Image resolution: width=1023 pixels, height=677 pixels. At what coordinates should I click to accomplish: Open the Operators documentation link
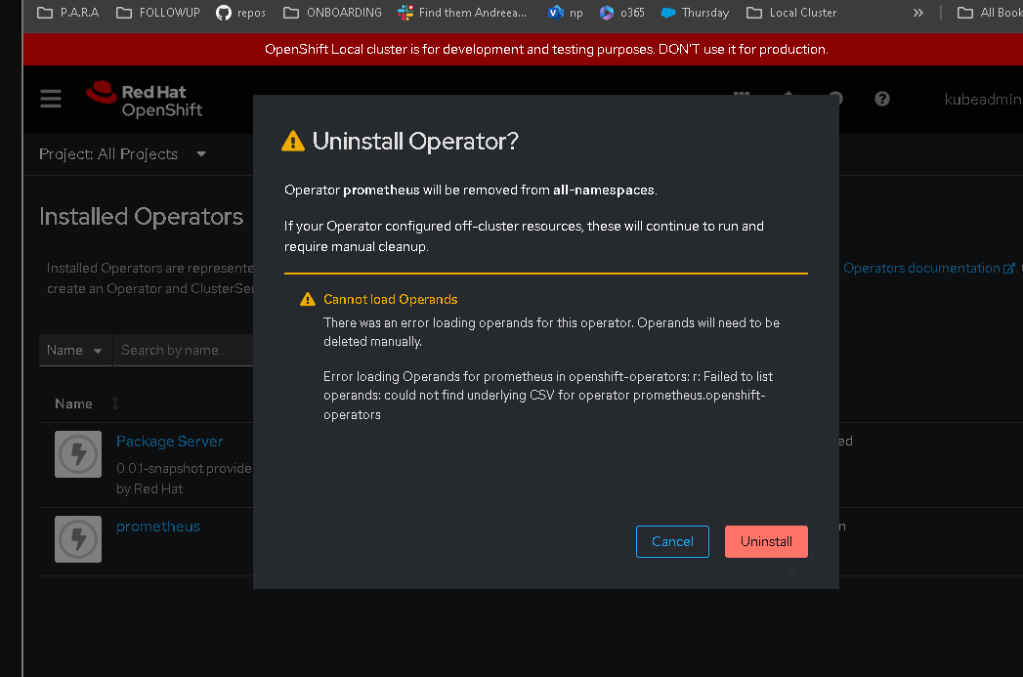[x=928, y=268]
